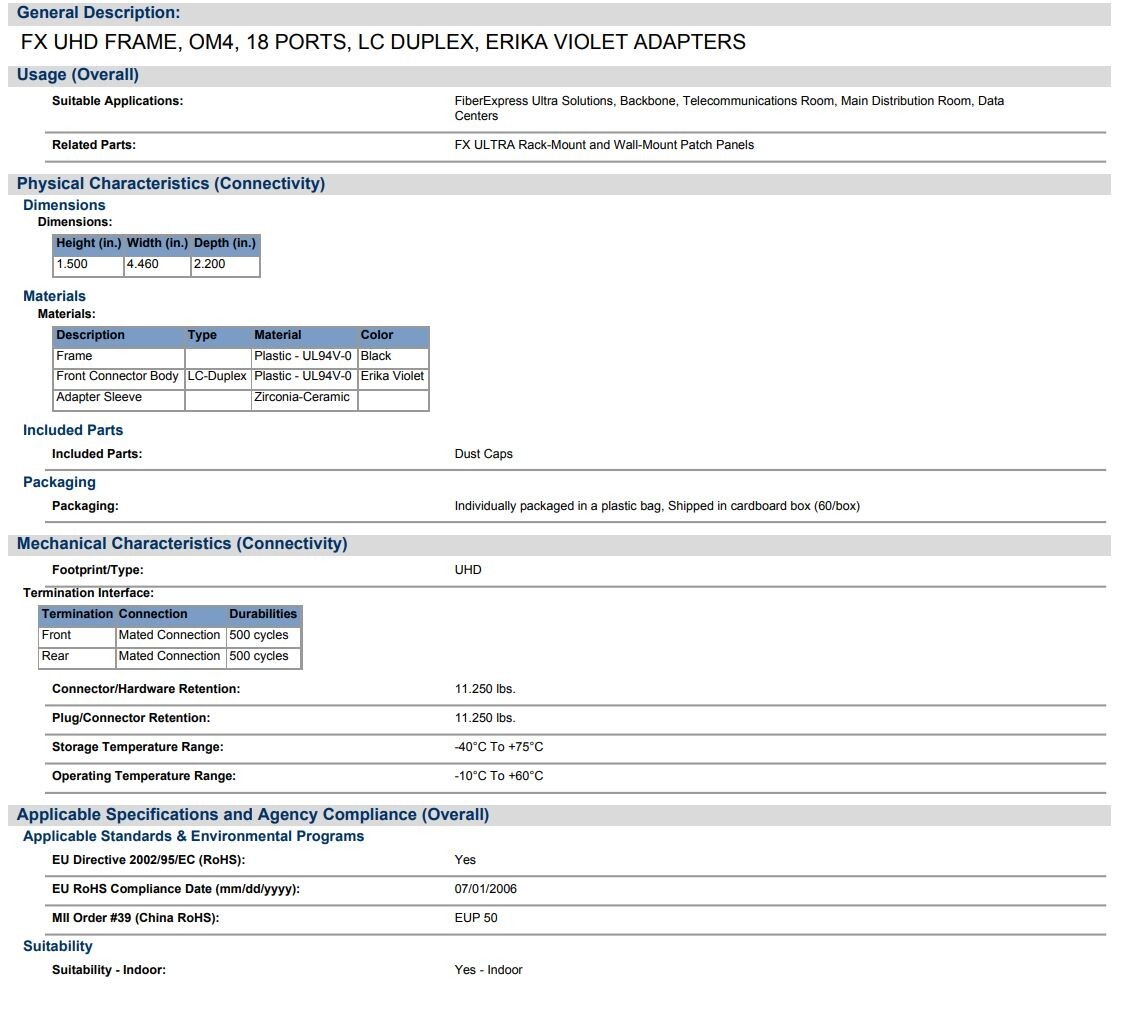This screenshot has width=1121, height=1023.
Task: Click the Usage (Overall) section header
Action: 78,75
